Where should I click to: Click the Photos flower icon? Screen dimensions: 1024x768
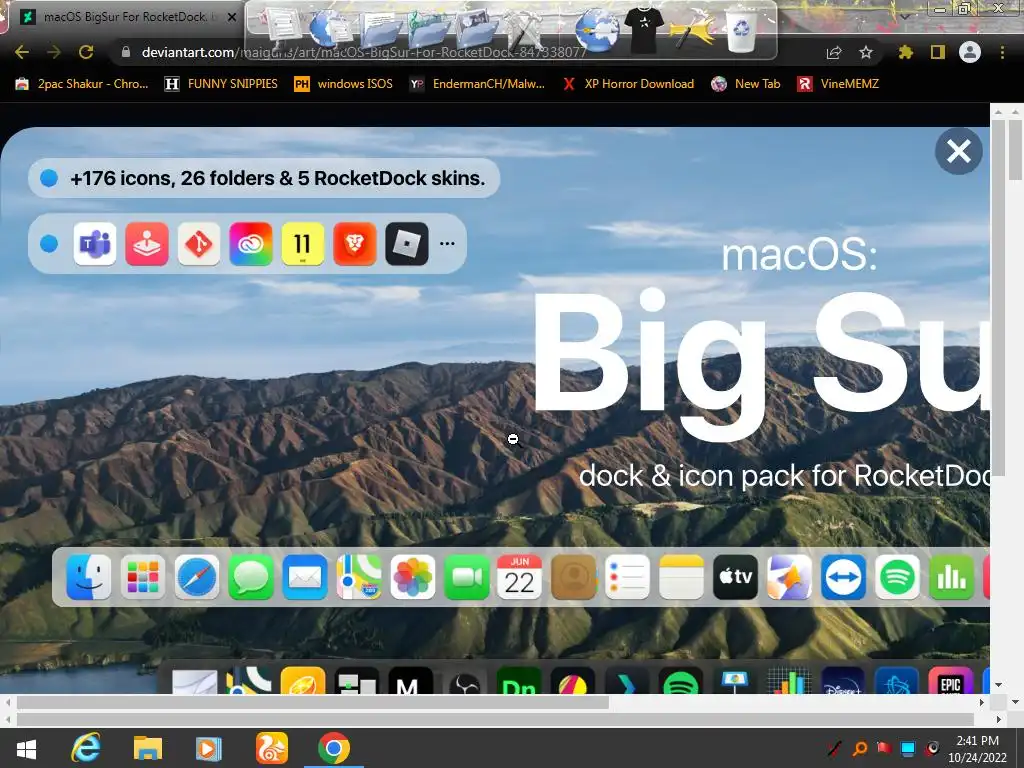click(x=413, y=577)
